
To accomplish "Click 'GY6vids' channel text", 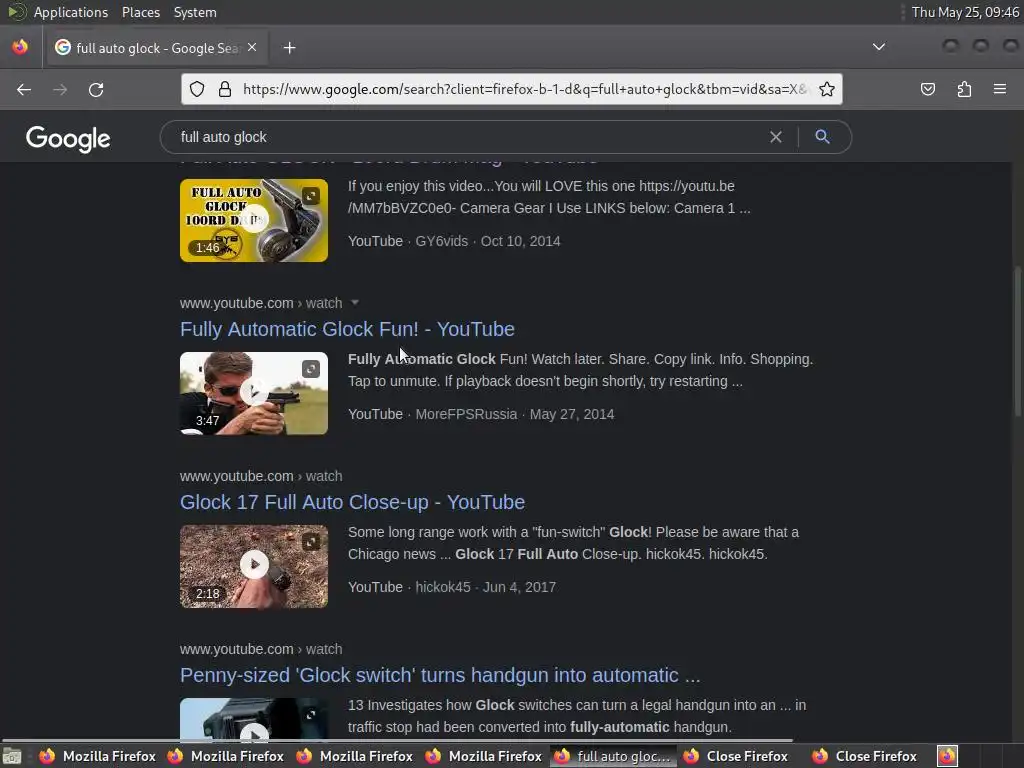I will (x=441, y=241).
